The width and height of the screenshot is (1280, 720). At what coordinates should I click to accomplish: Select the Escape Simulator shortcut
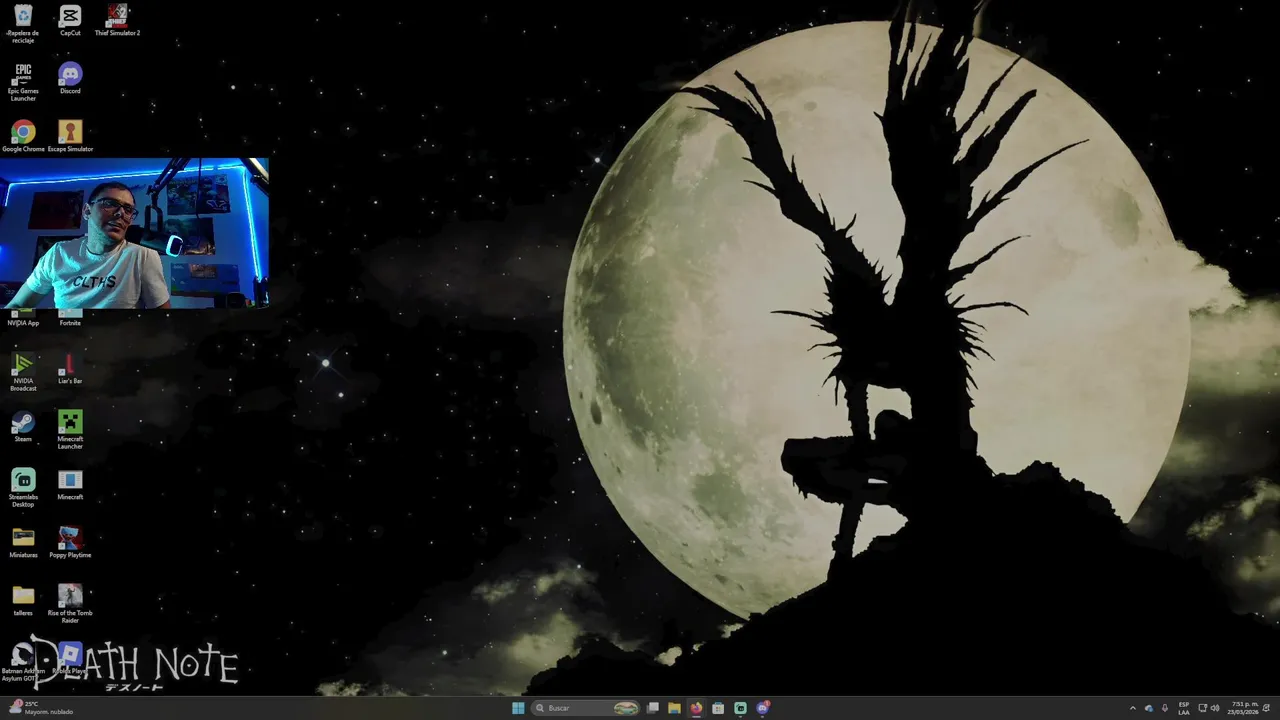pos(70,137)
